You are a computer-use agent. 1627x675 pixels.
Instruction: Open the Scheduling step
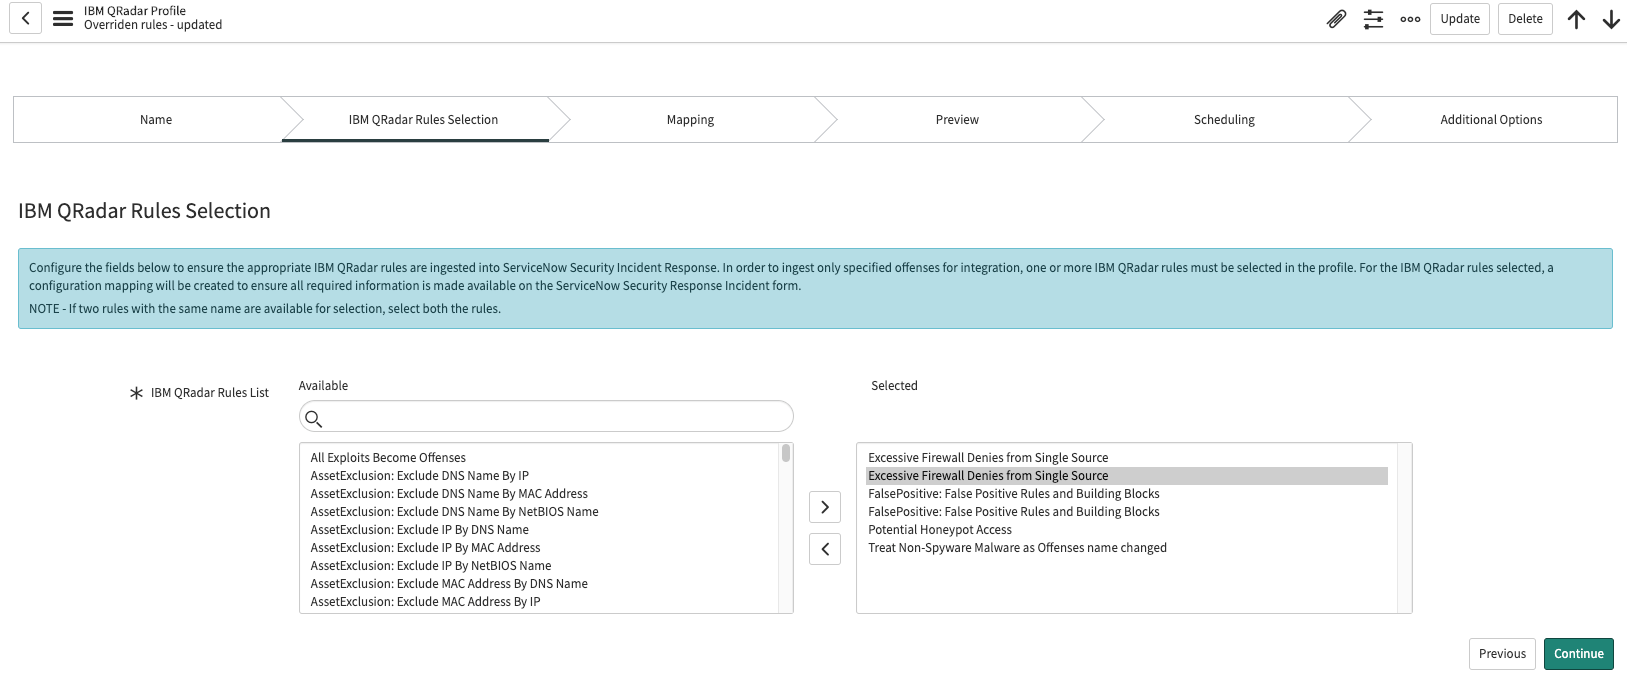(1224, 120)
